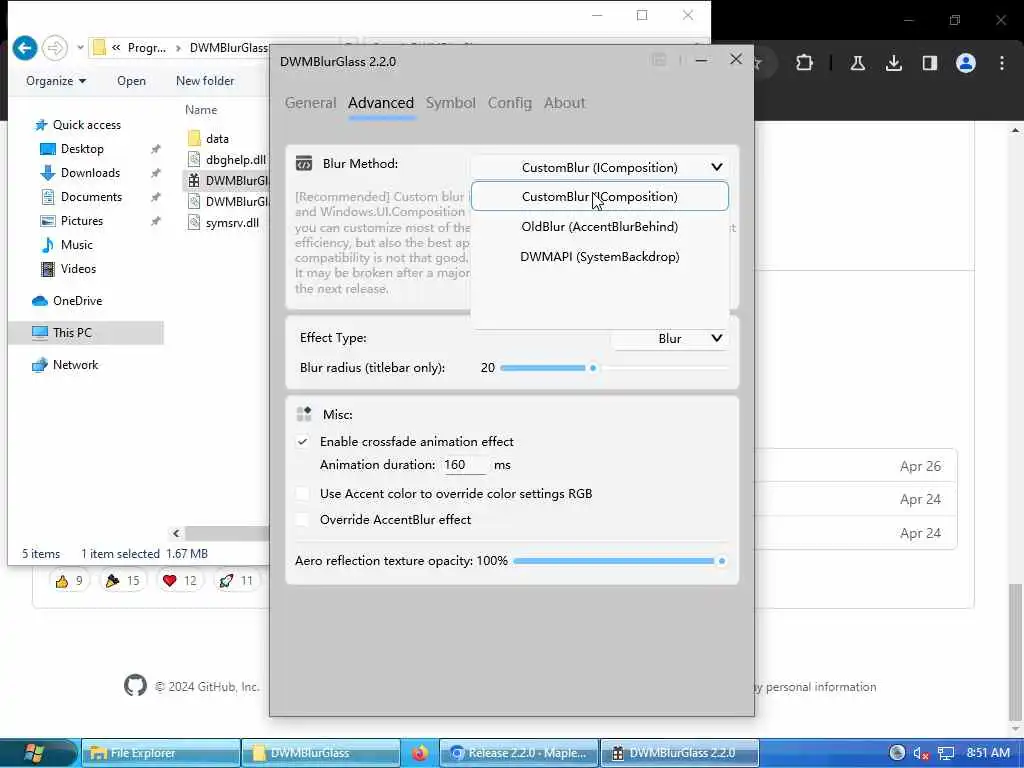Switch to Release 2.2.0 Chrome taskbar button
This screenshot has height=768, width=1024.
click(519, 753)
